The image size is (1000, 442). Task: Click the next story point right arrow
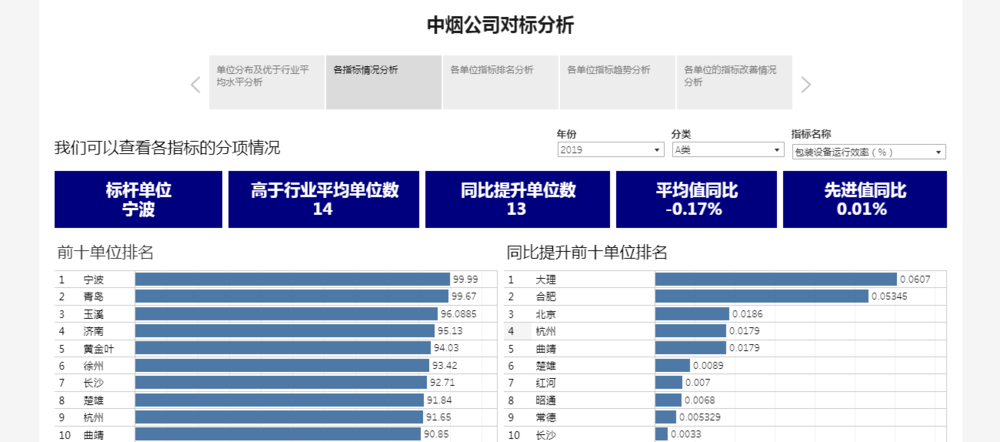[806, 84]
